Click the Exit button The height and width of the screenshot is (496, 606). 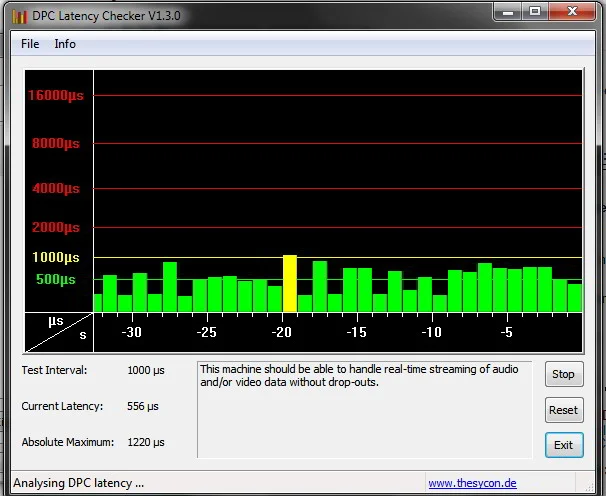click(x=563, y=445)
